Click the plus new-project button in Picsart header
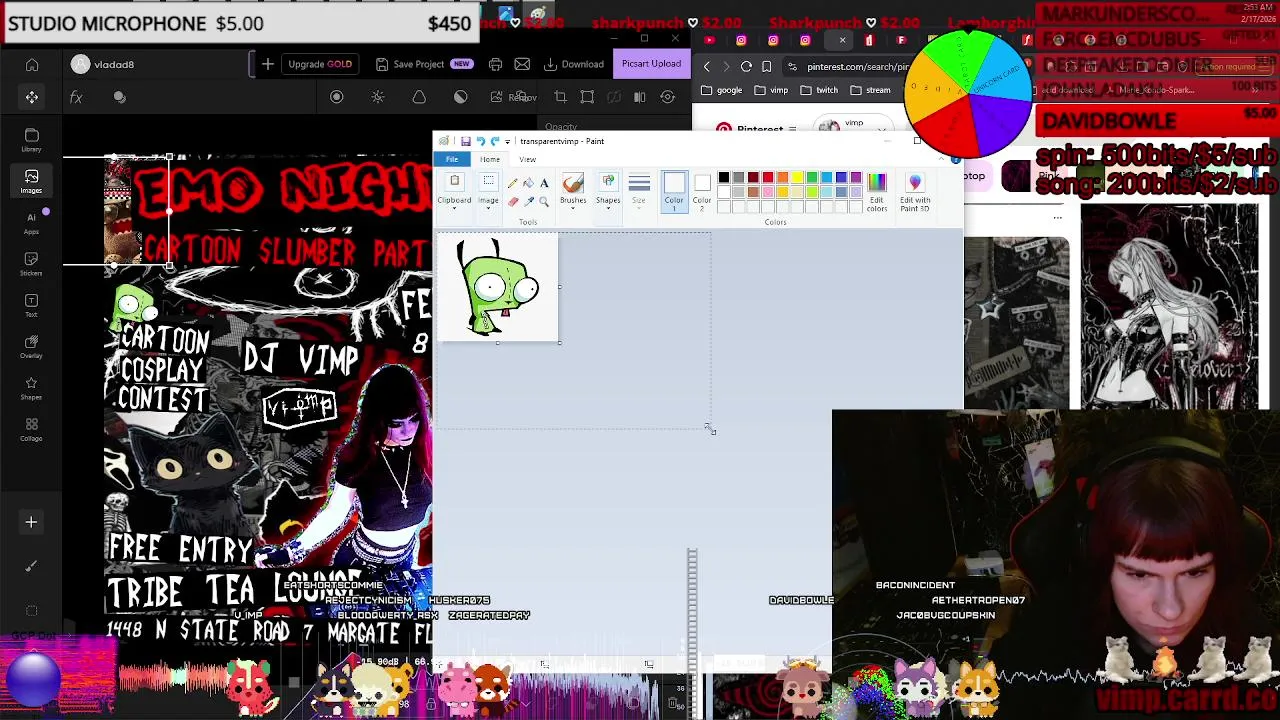Image resolution: width=1280 pixels, height=720 pixels. click(268, 64)
